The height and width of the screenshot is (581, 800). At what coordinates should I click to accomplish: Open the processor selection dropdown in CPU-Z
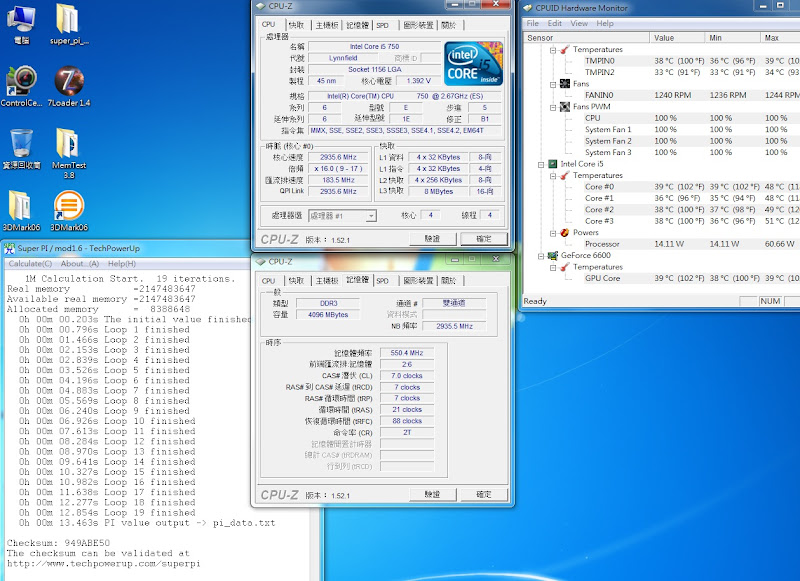pos(371,216)
